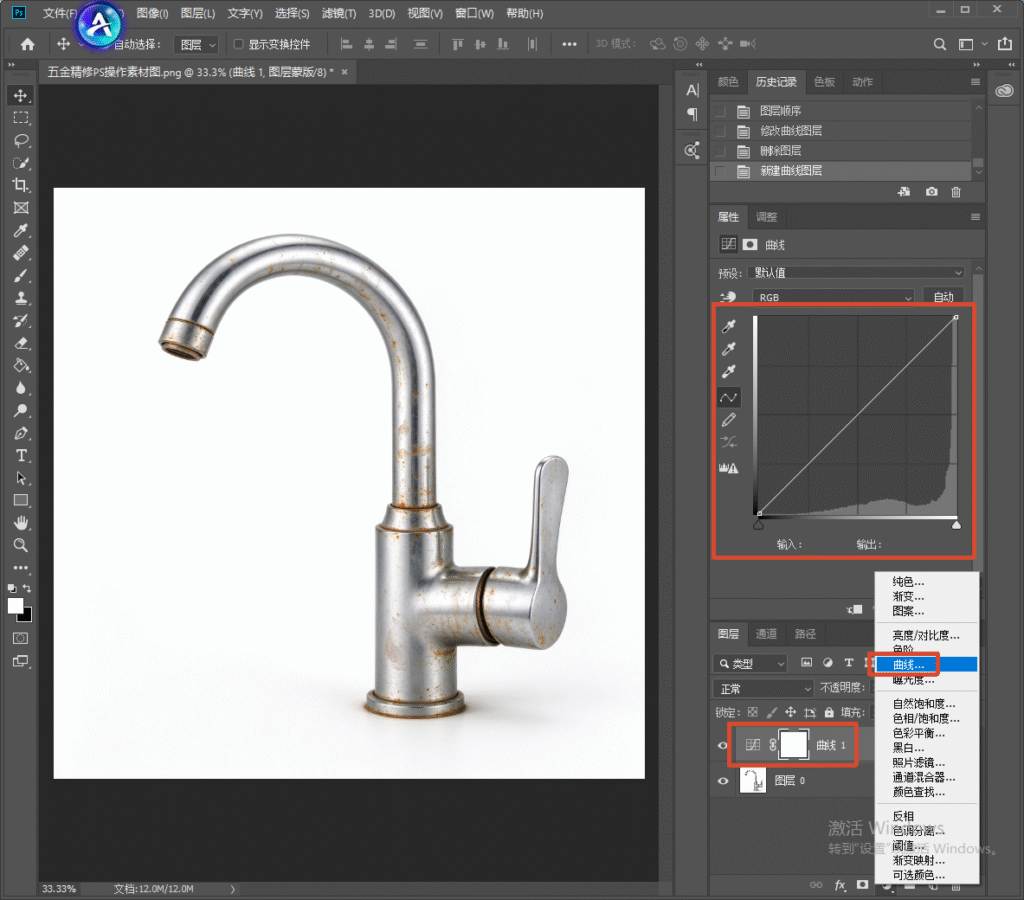Open the layer blend mode 正常 dropdown
Image resolution: width=1024 pixels, height=900 pixels.
coord(763,688)
